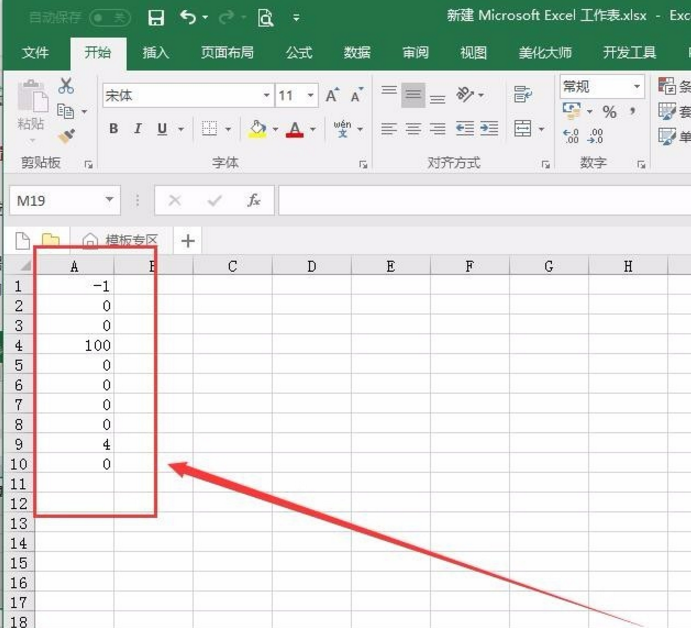Click the Undo arrow icon
The image size is (691, 628).
click(x=188, y=17)
